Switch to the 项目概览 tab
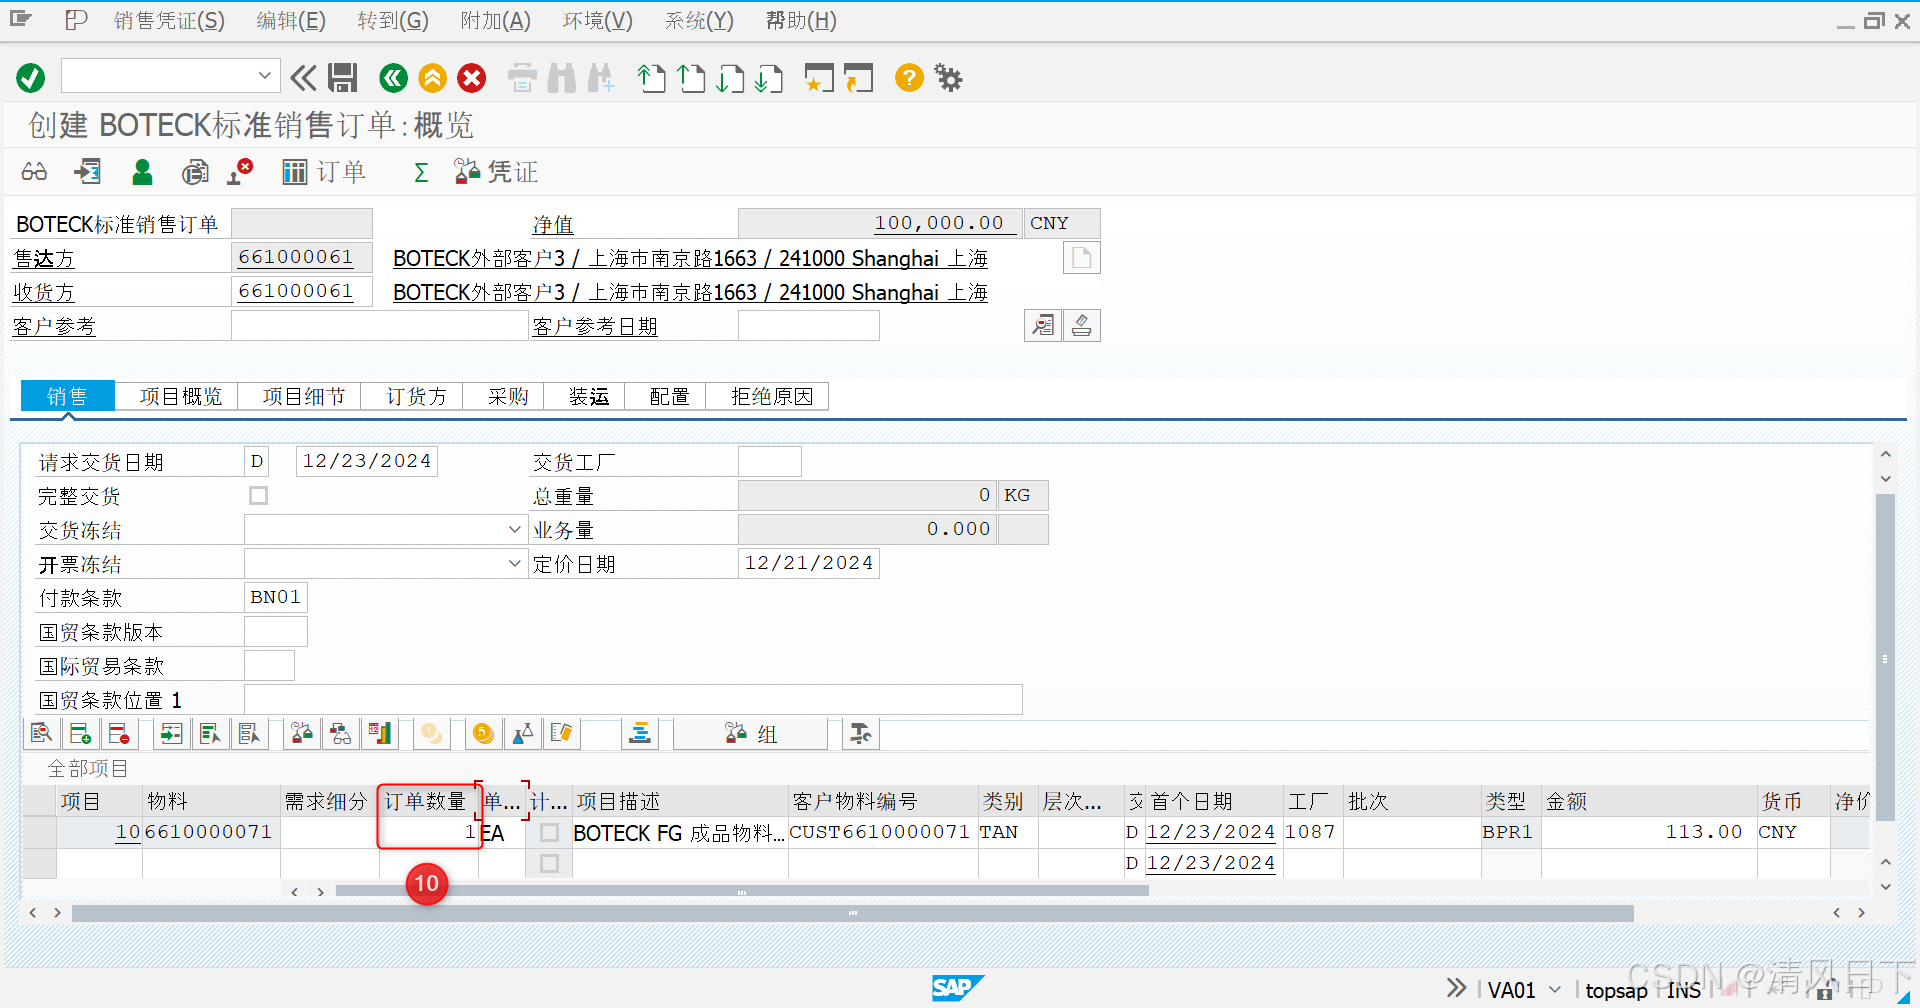The image size is (1920, 1008). pyautogui.click(x=181, y=396)
